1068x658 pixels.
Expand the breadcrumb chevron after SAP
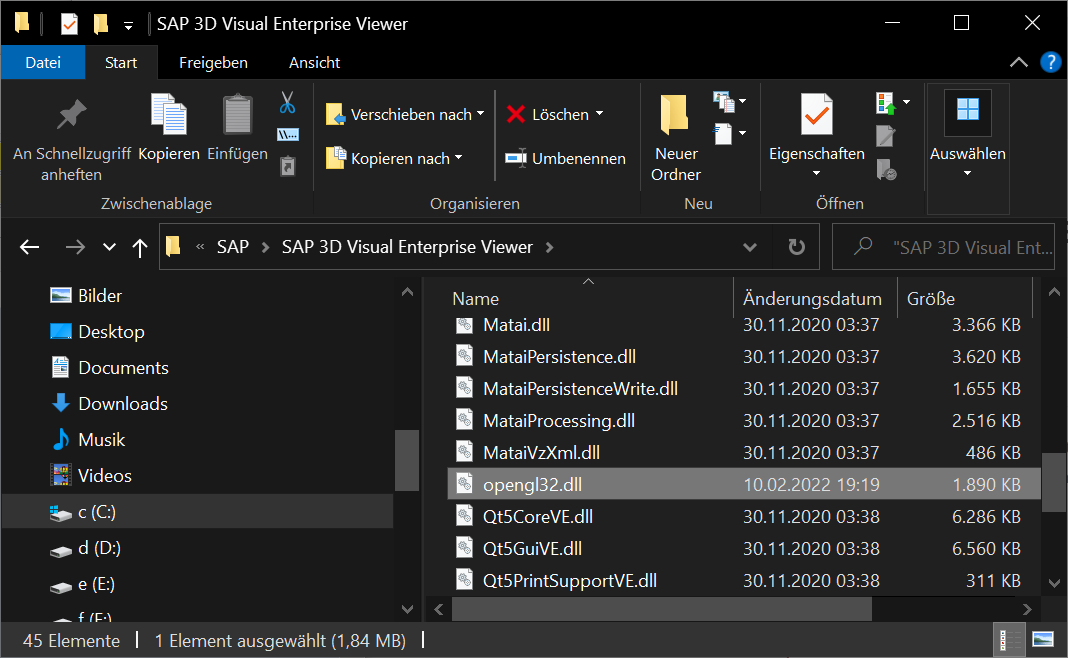point(266,247)
